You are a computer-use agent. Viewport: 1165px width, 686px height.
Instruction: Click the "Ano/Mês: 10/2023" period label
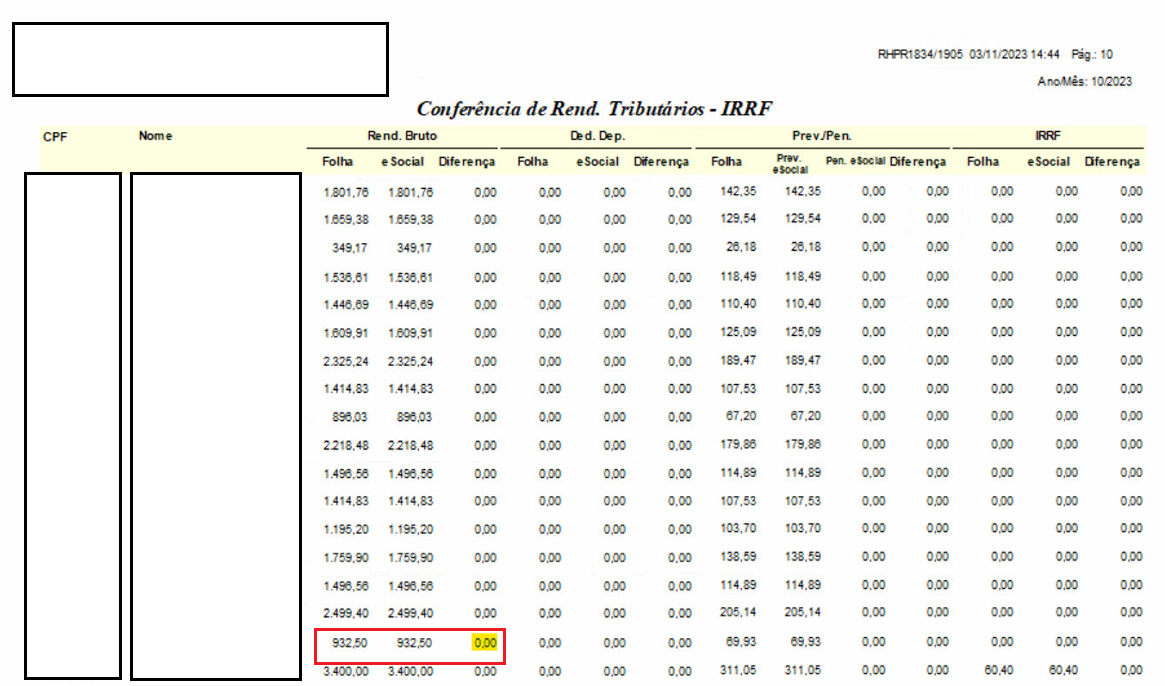(1084, 82)
